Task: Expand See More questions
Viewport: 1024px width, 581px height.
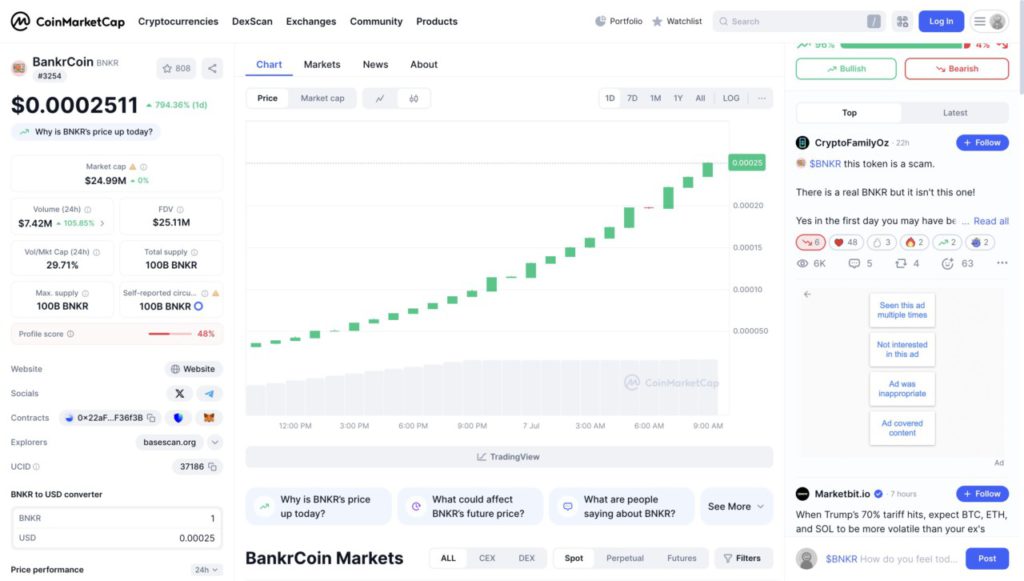Action: click(x=735, y=507)
